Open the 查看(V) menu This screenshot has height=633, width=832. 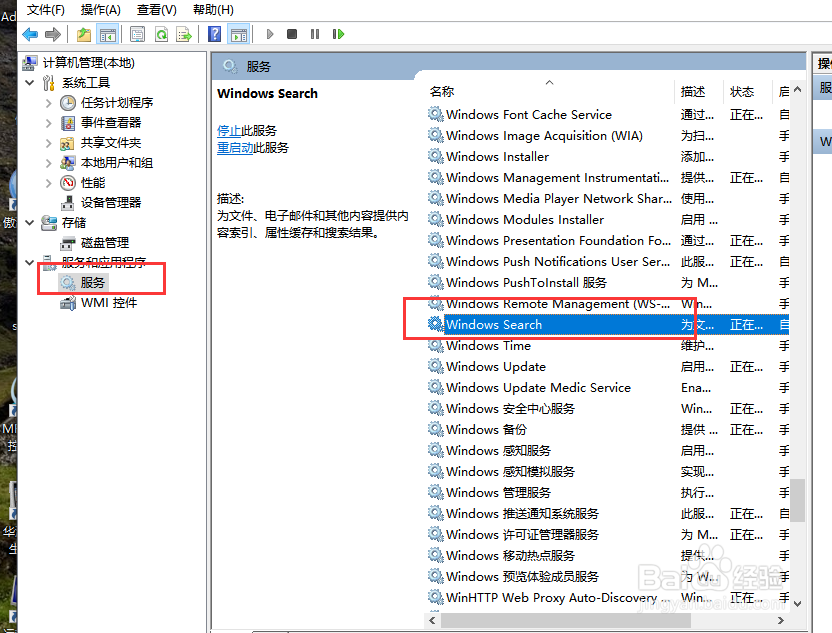coord(157,10)
